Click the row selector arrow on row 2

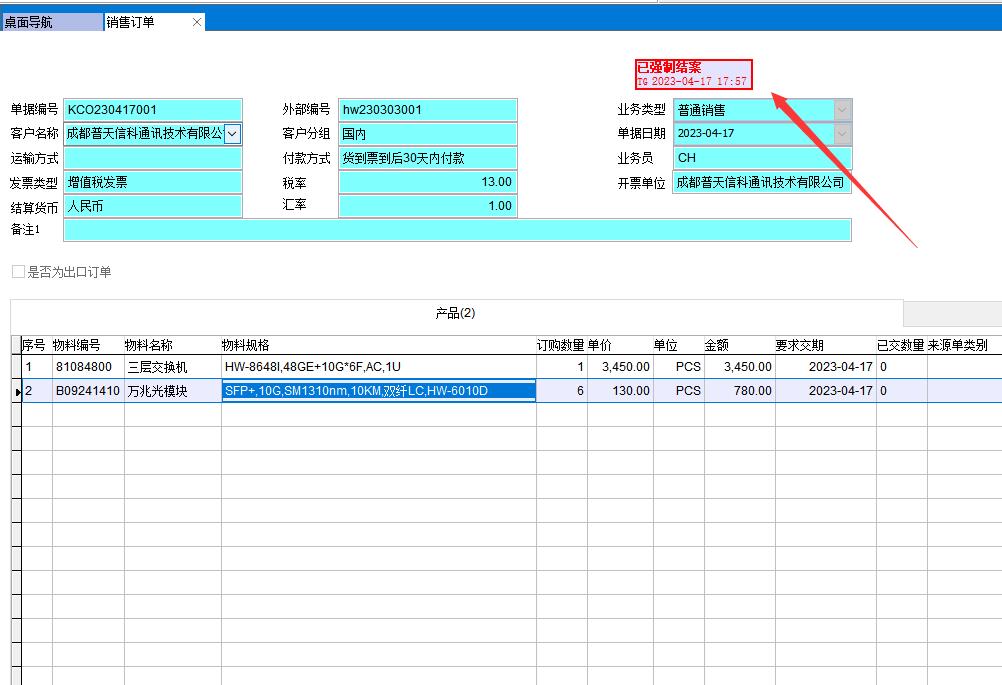16,391
